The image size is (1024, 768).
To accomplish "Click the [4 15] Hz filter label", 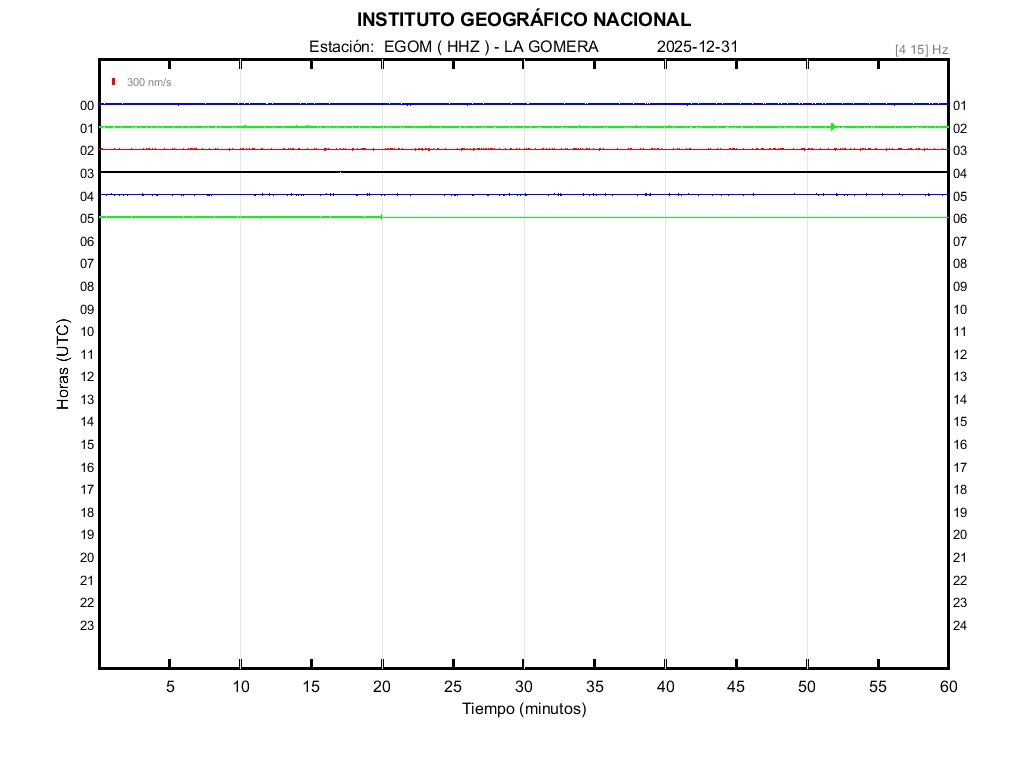I will 921,49.
